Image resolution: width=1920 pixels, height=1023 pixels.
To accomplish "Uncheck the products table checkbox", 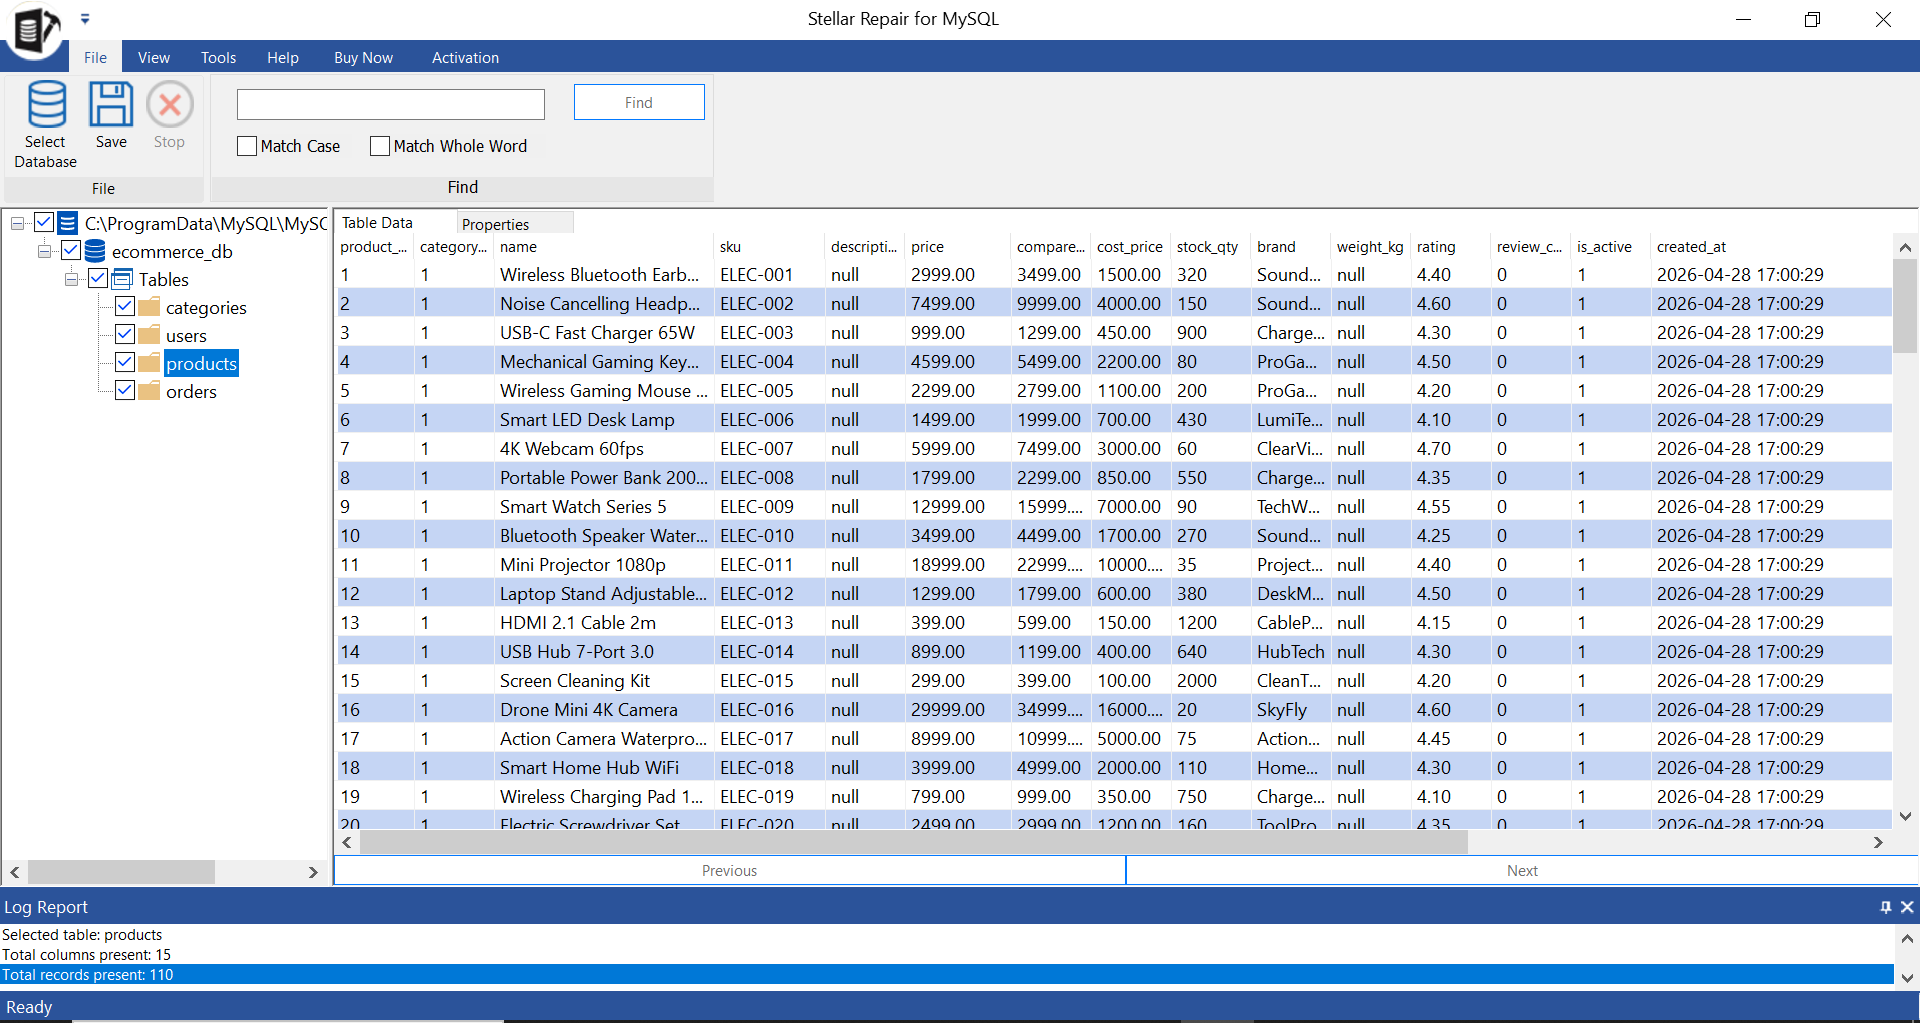I will coord(125,362).
